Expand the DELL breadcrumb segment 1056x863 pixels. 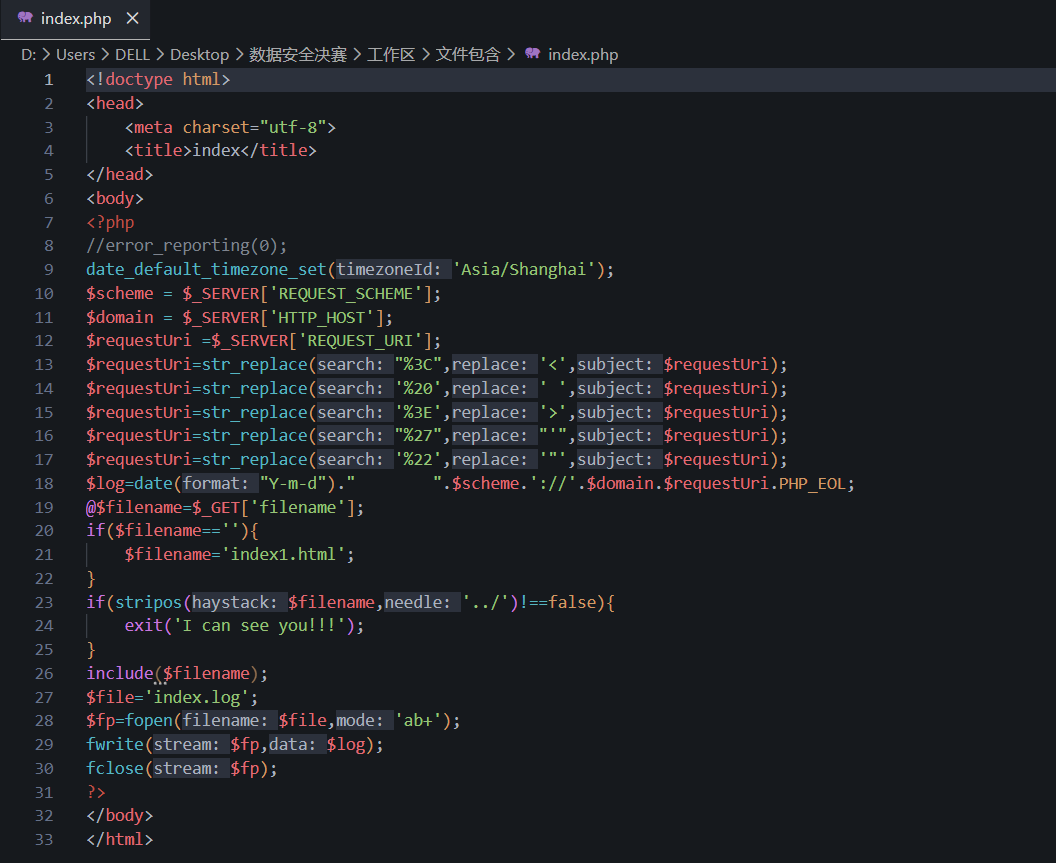click(132, 54)
